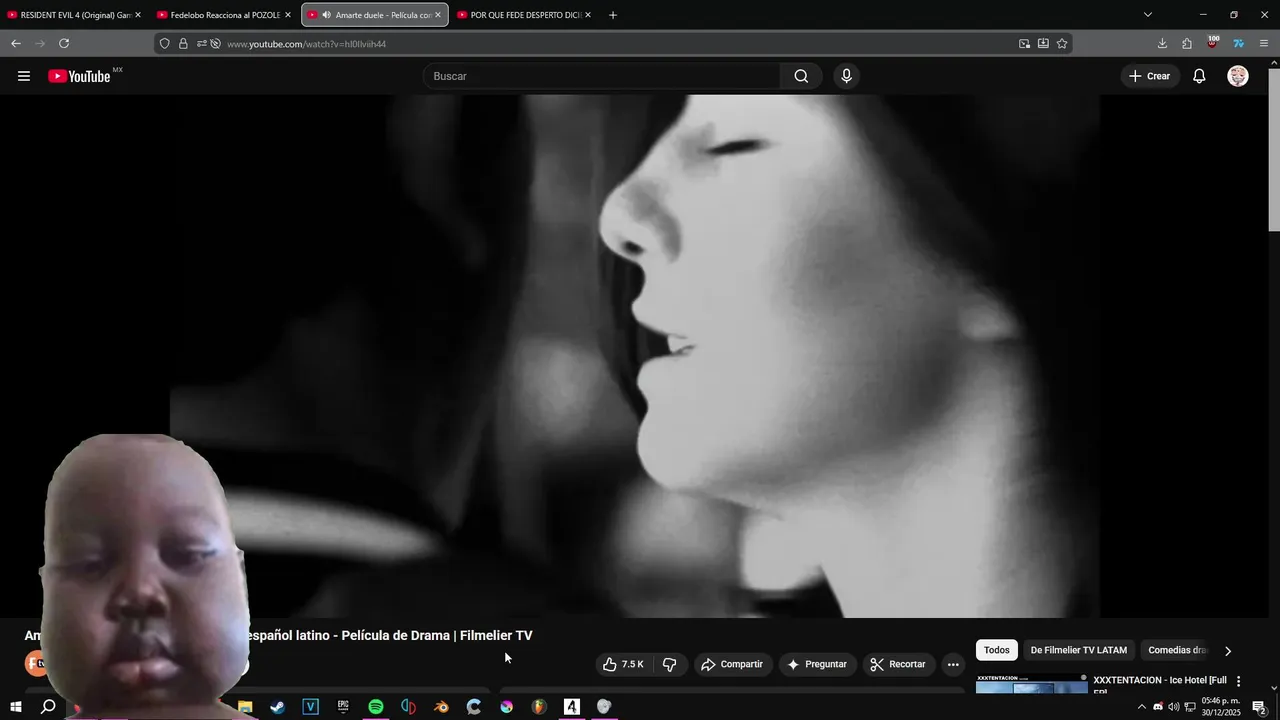Open browser extensions puzzle icon
Viewport: 1280px width, 720px height.
pyautogui.click(x=1187, y=43)
